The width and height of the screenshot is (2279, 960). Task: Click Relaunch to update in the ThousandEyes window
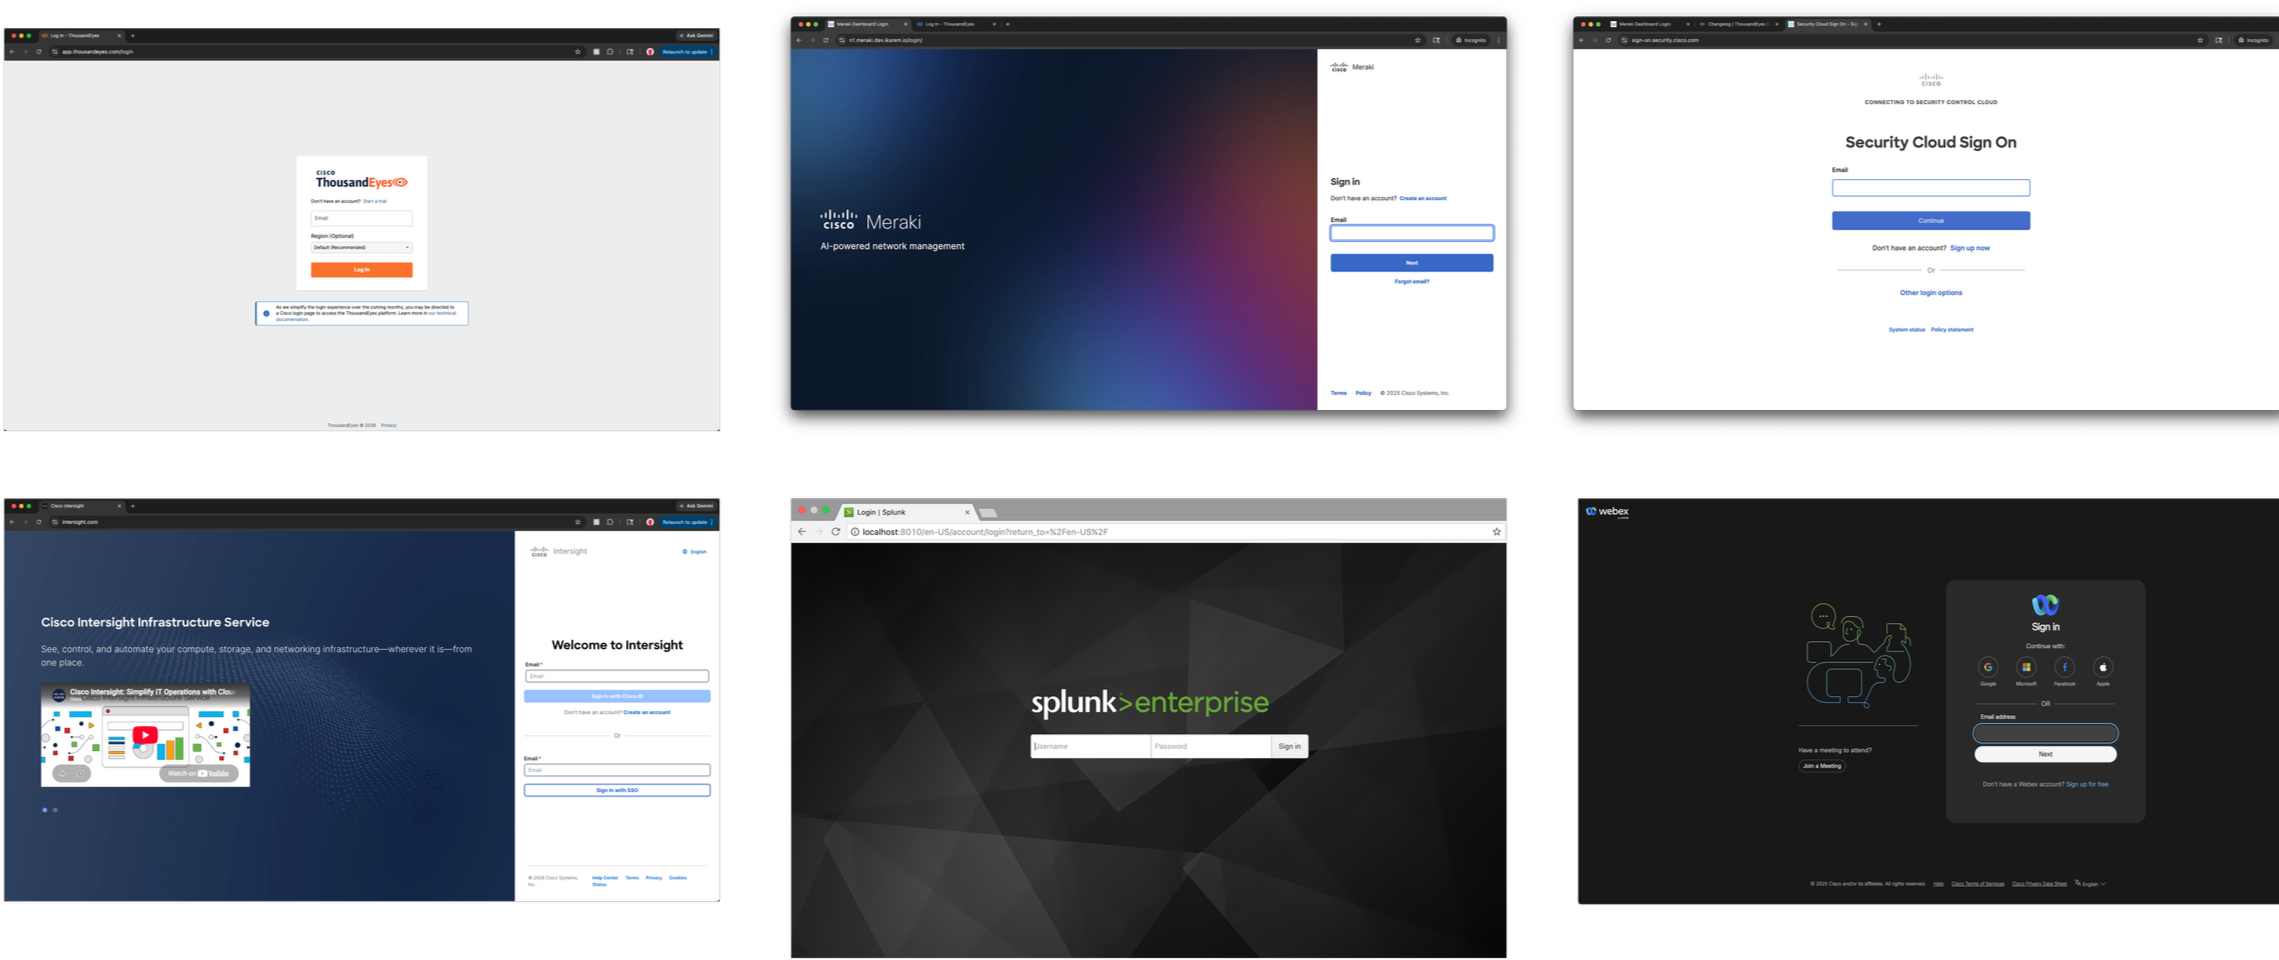coord(687,51)
